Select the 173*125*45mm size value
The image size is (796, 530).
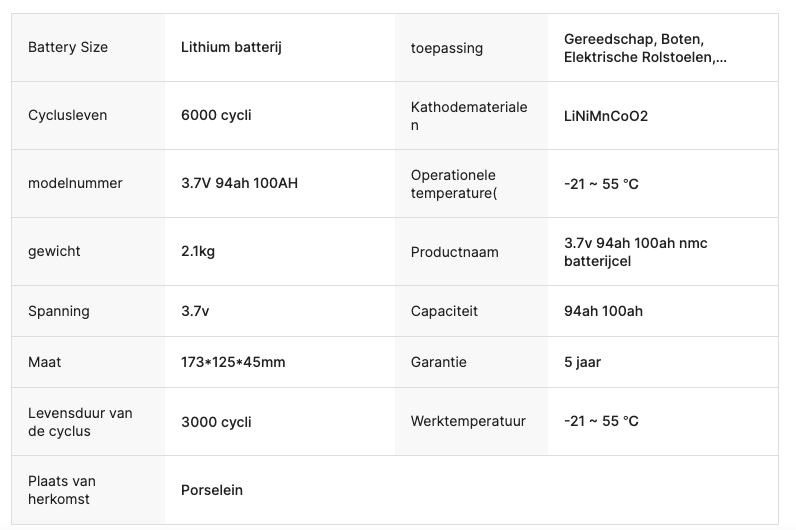click(233, 362)
